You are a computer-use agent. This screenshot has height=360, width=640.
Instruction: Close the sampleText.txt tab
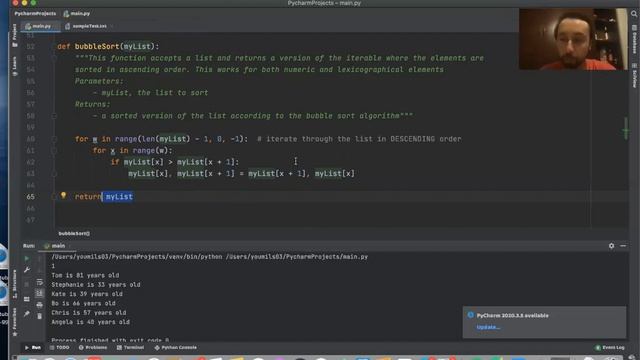112,26
